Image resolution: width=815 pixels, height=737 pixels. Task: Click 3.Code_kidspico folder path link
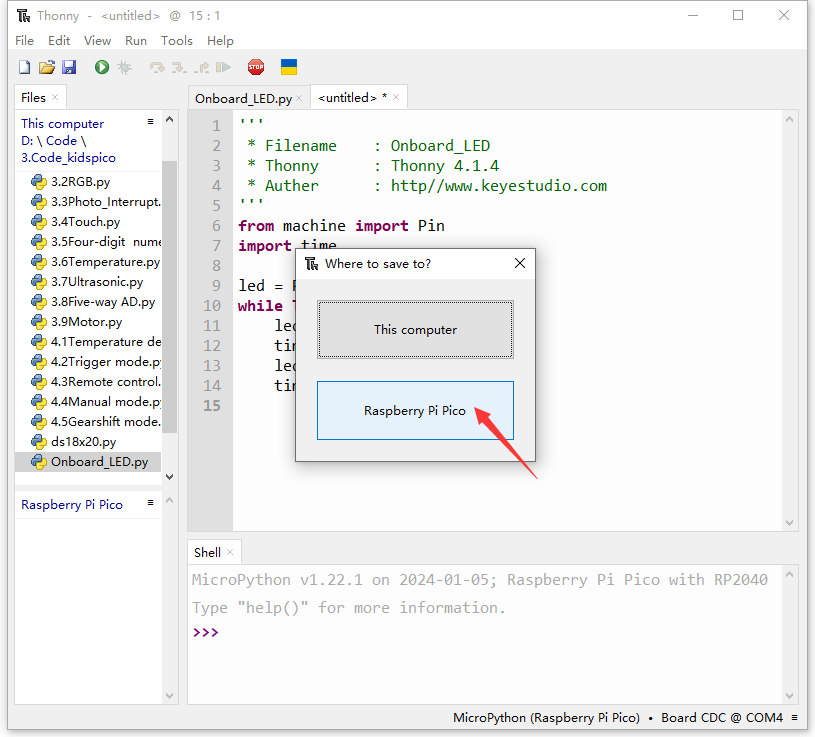(x=68, y=157)
